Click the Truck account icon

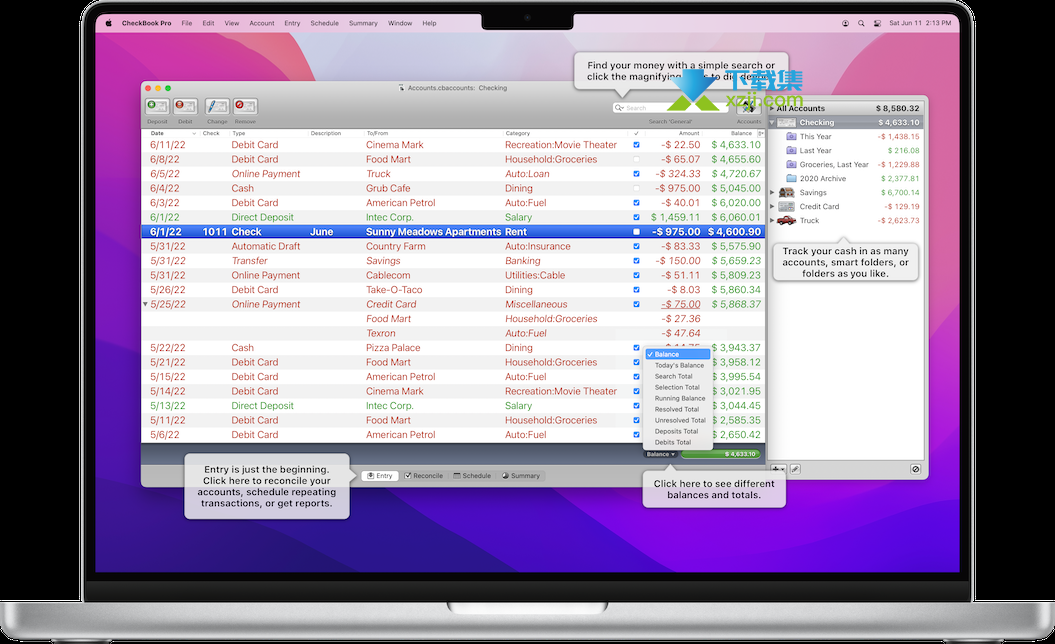787,221
